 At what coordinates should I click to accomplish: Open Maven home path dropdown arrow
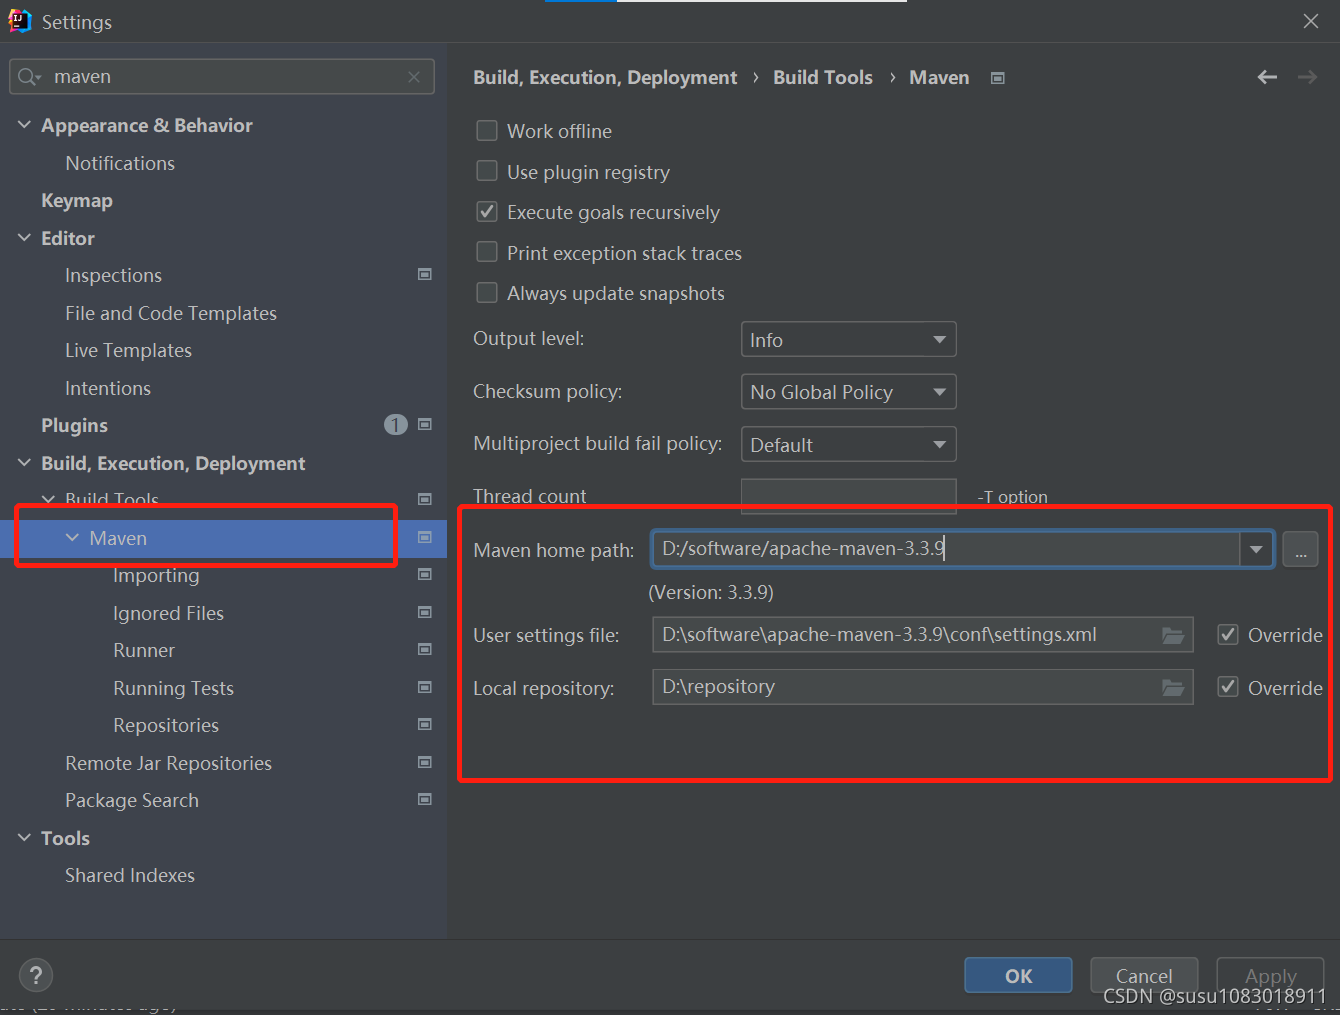(x=1256, y=549)
